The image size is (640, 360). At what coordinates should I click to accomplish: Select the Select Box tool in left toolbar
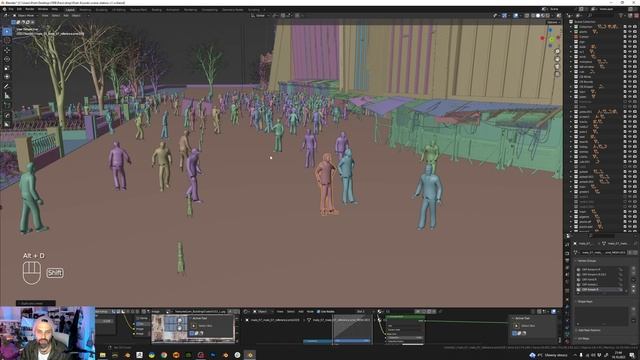coord(7,31)
